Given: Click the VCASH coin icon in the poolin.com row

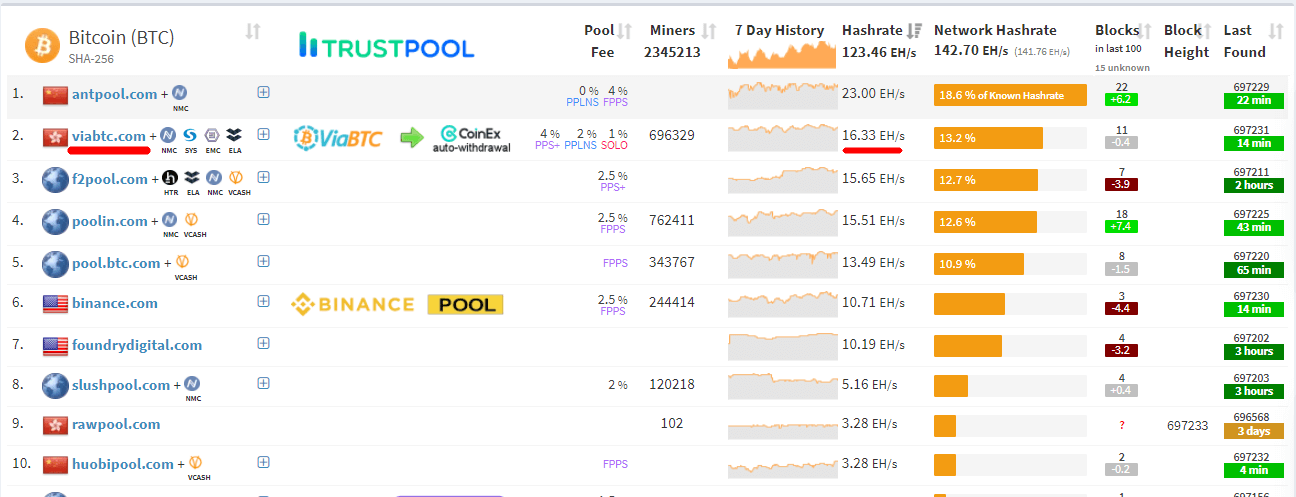Looking at the screenshot, I should click(191, 220).
